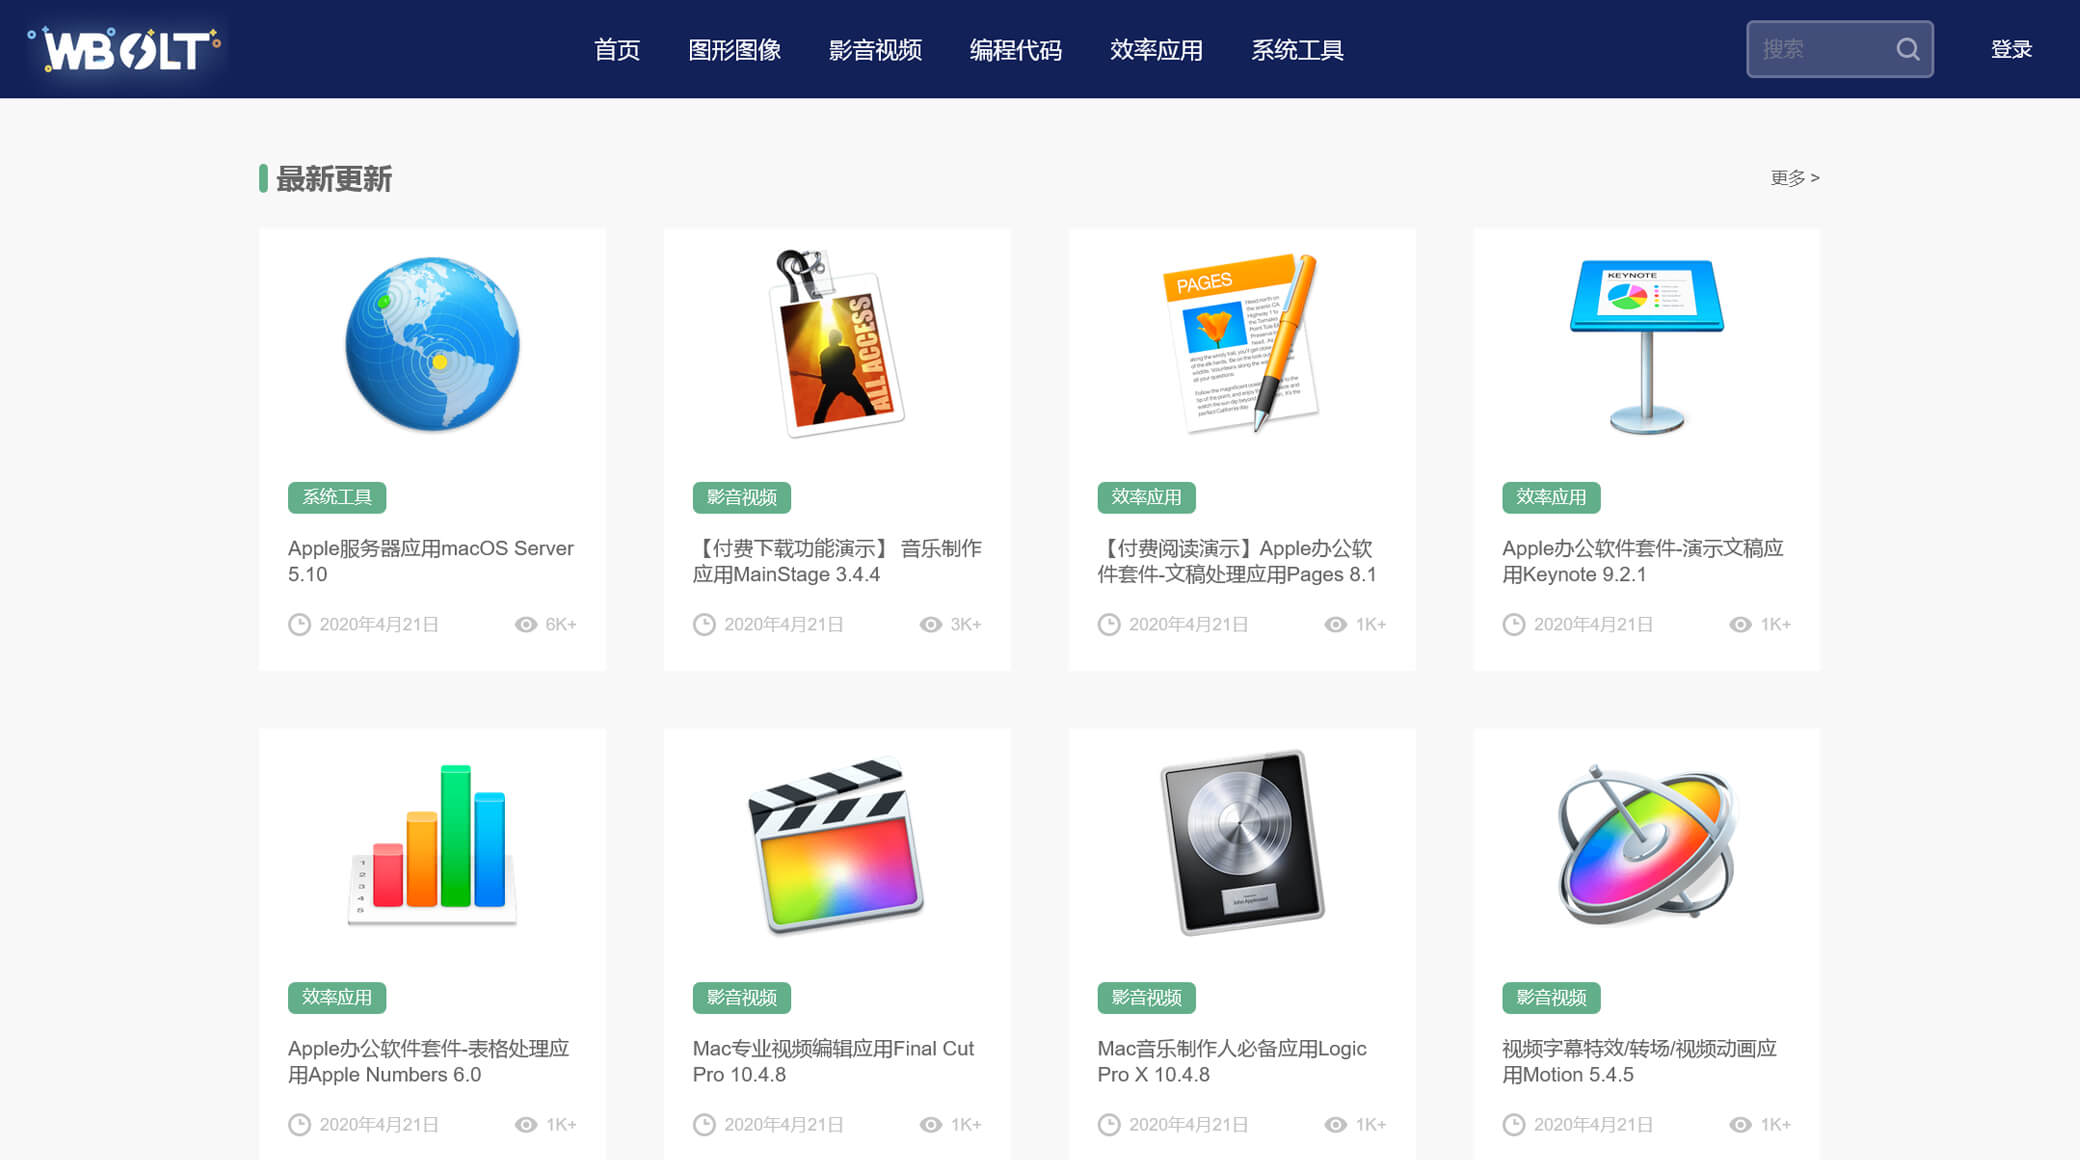Screen dimensions: 2080x1160
Task: Click the 6K+ view count
Action: pyautogui.click(x=561, y=624)
